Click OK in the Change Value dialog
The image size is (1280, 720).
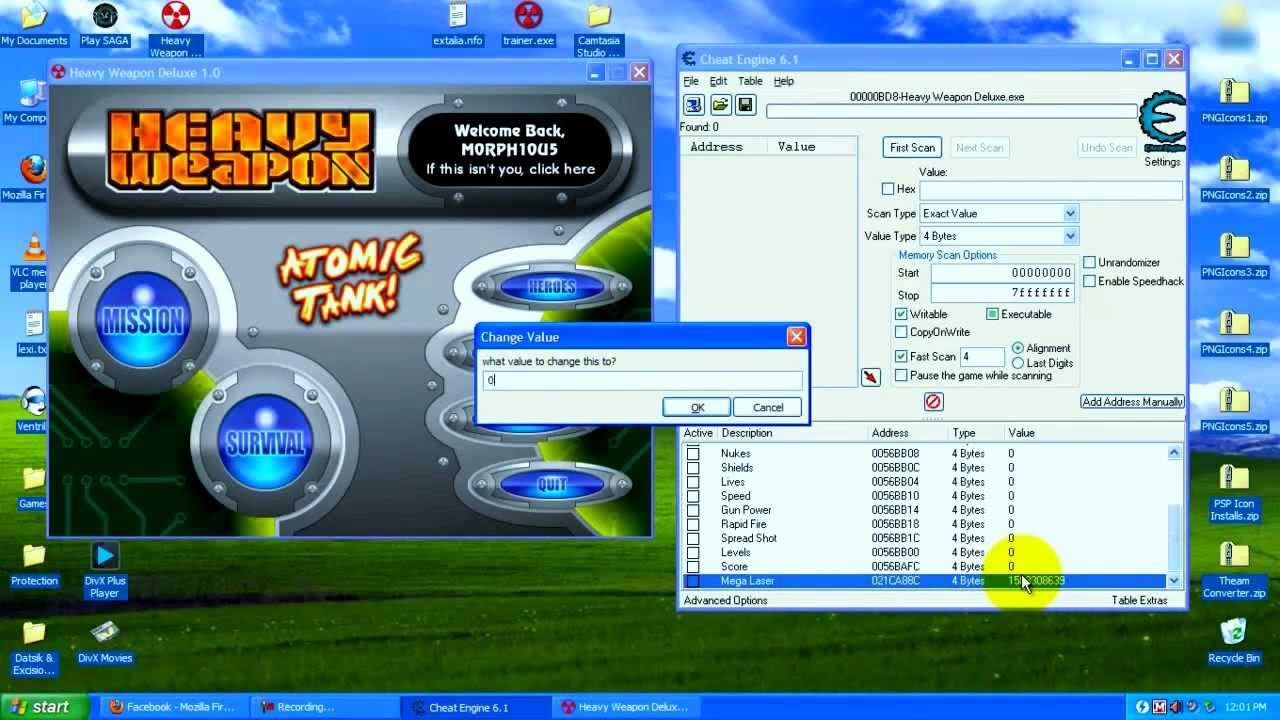tap(697, 407)
